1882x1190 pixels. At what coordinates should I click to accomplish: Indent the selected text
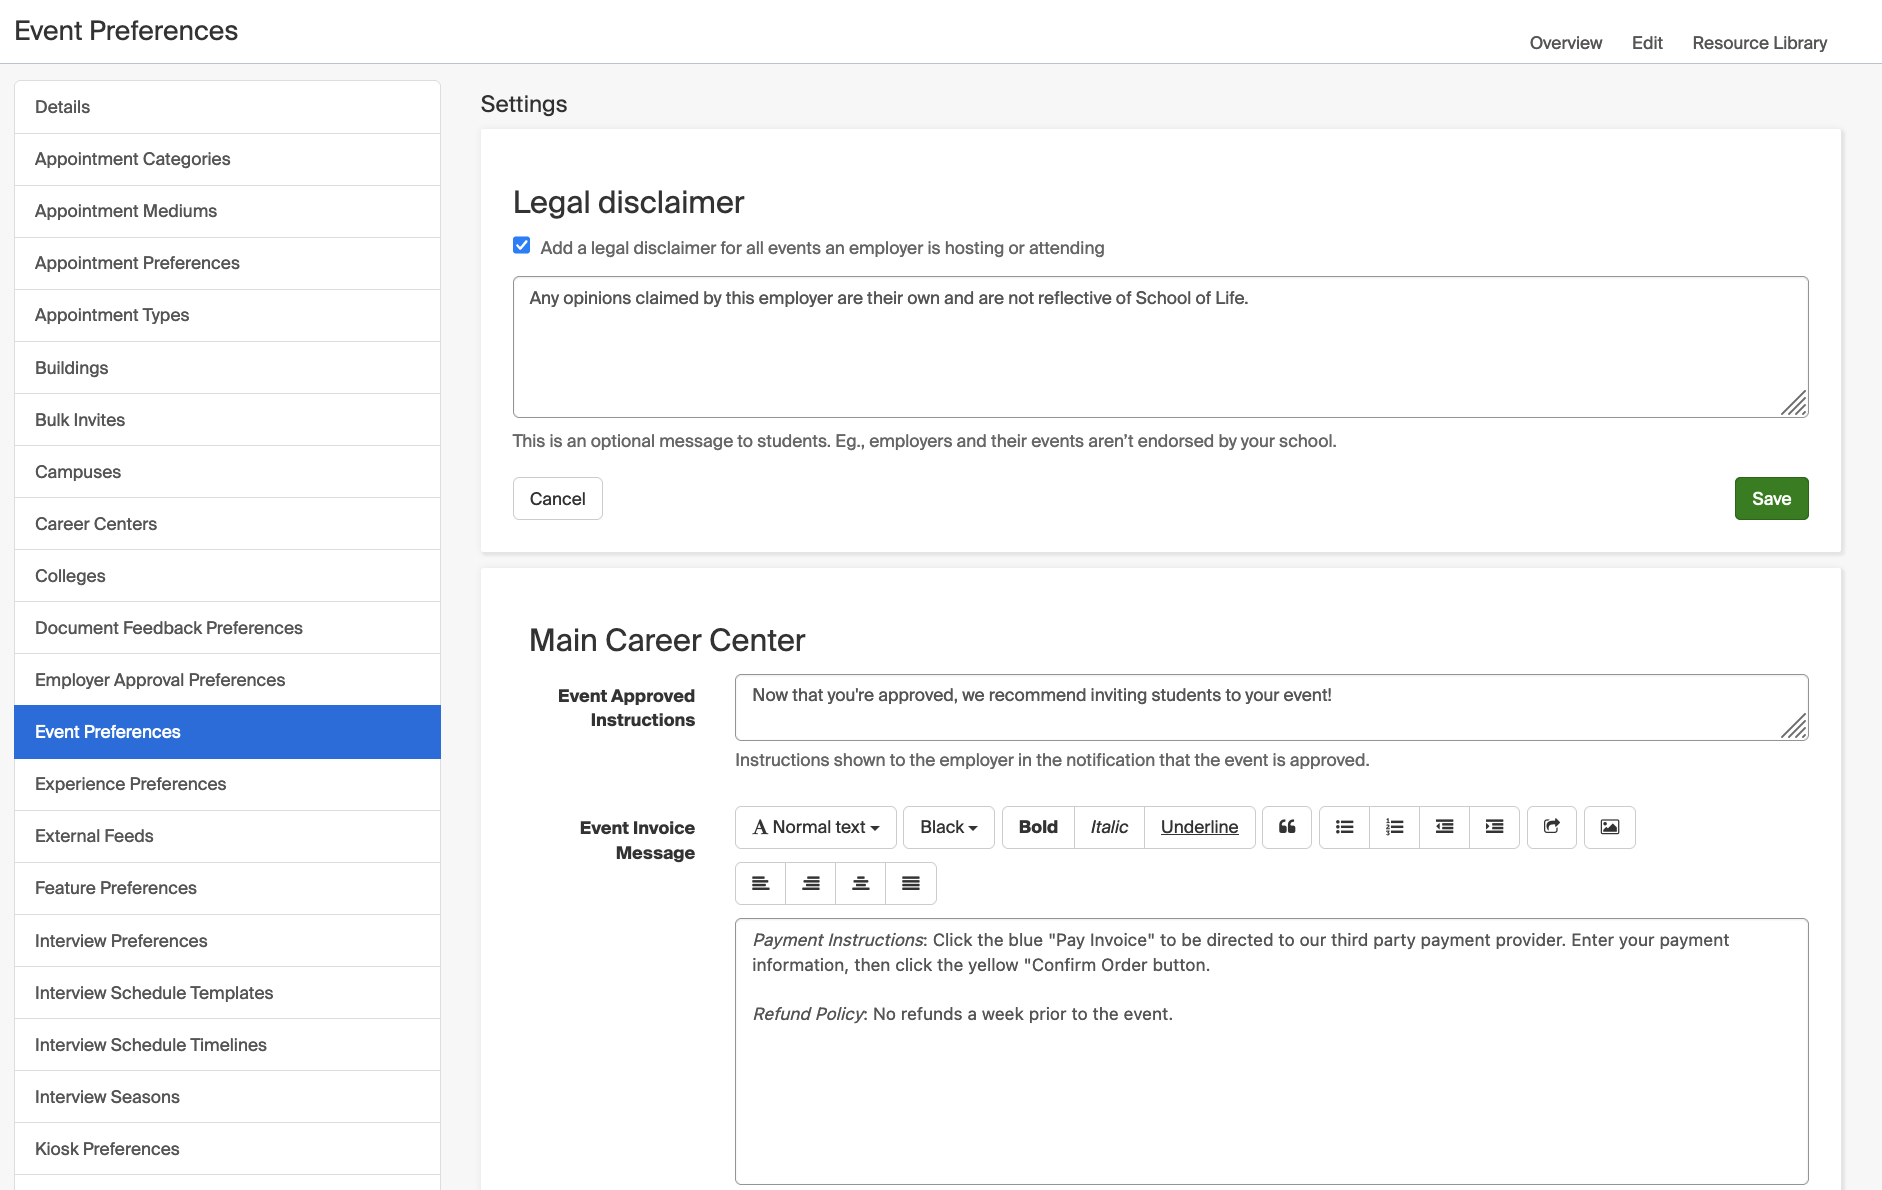point(1495,827)
